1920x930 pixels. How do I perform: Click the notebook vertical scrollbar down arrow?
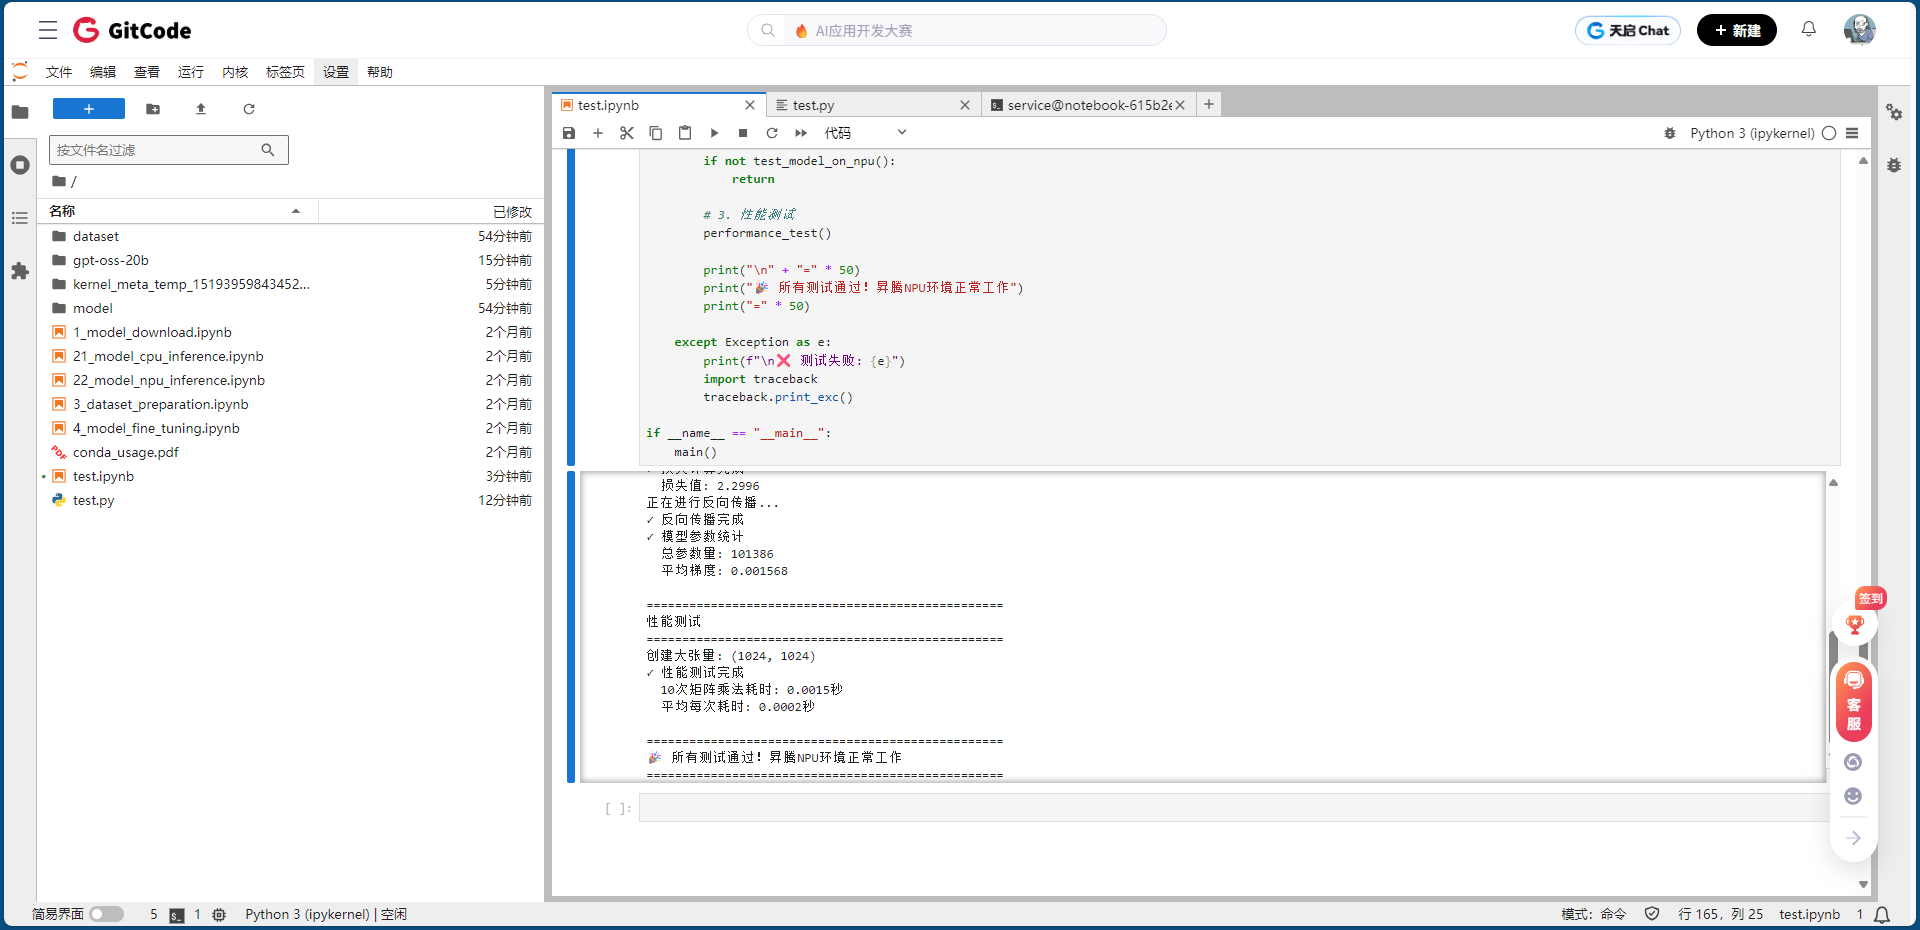[x=1863, y=884]
